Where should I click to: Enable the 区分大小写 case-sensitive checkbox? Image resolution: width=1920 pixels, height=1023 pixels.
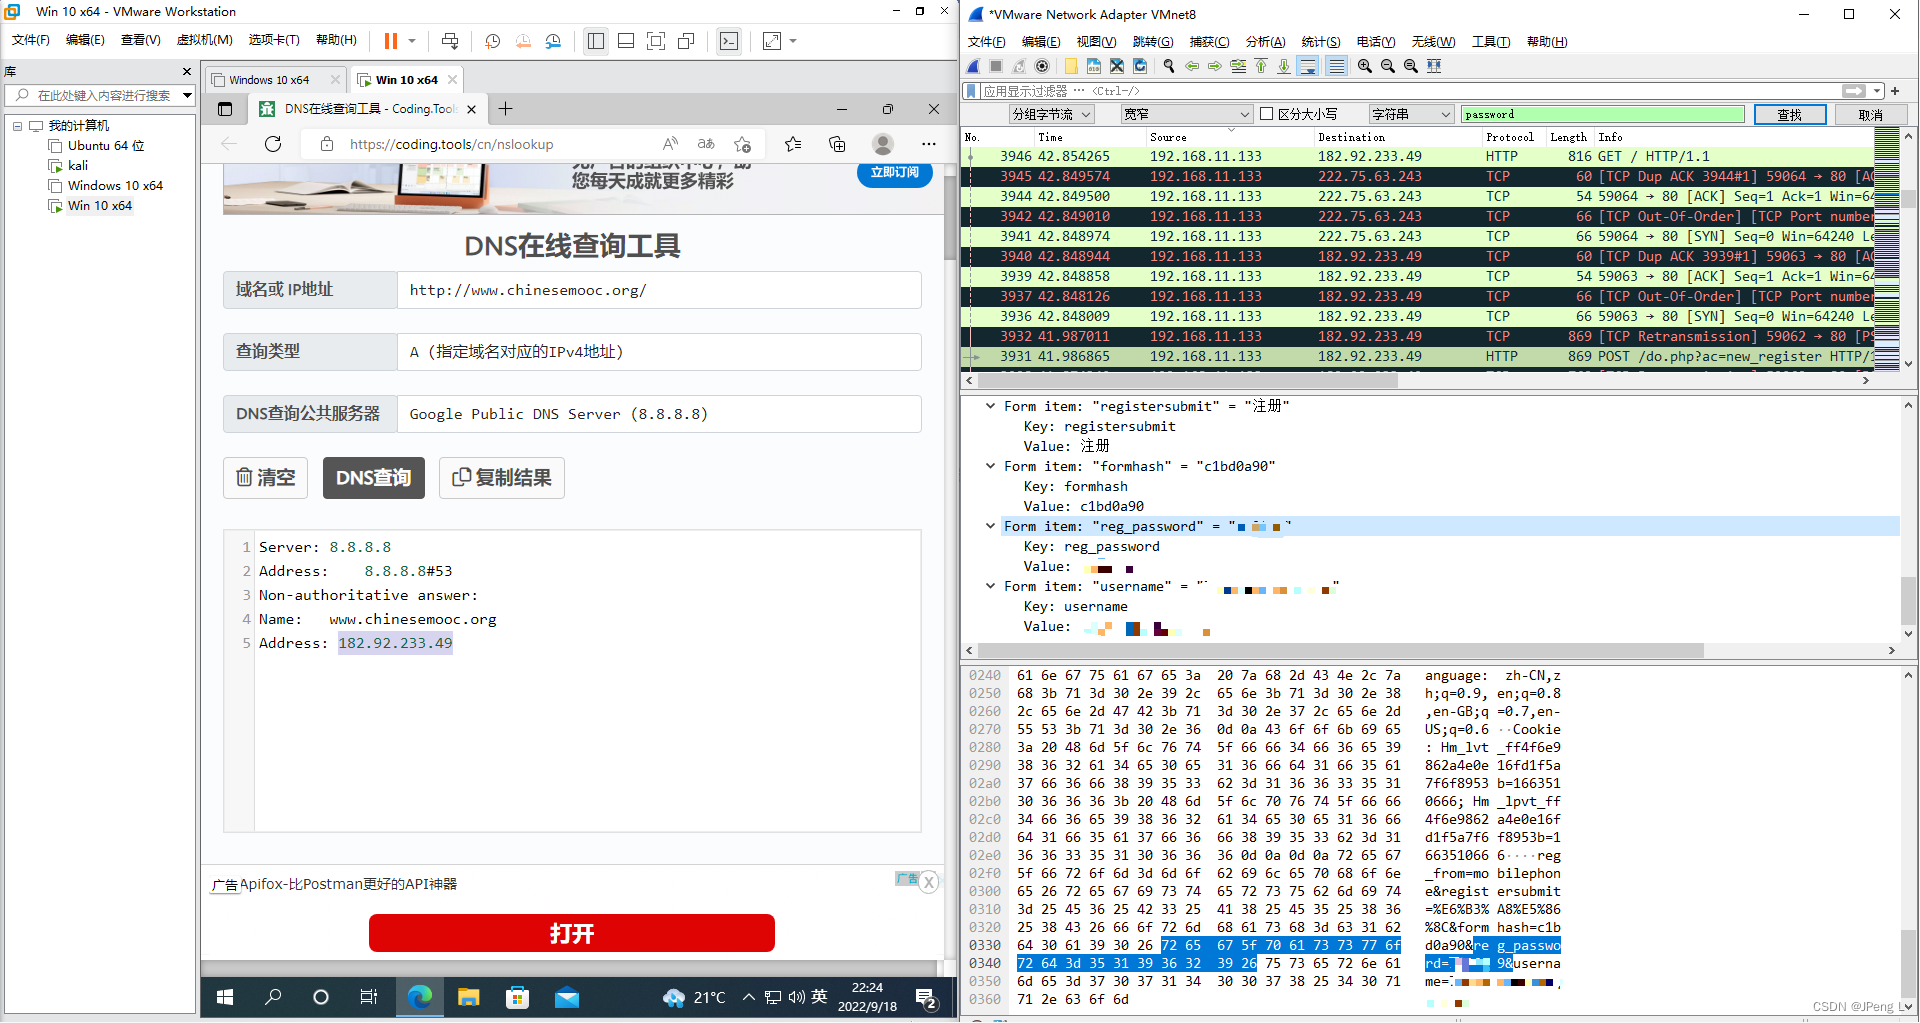(1267, 114)
